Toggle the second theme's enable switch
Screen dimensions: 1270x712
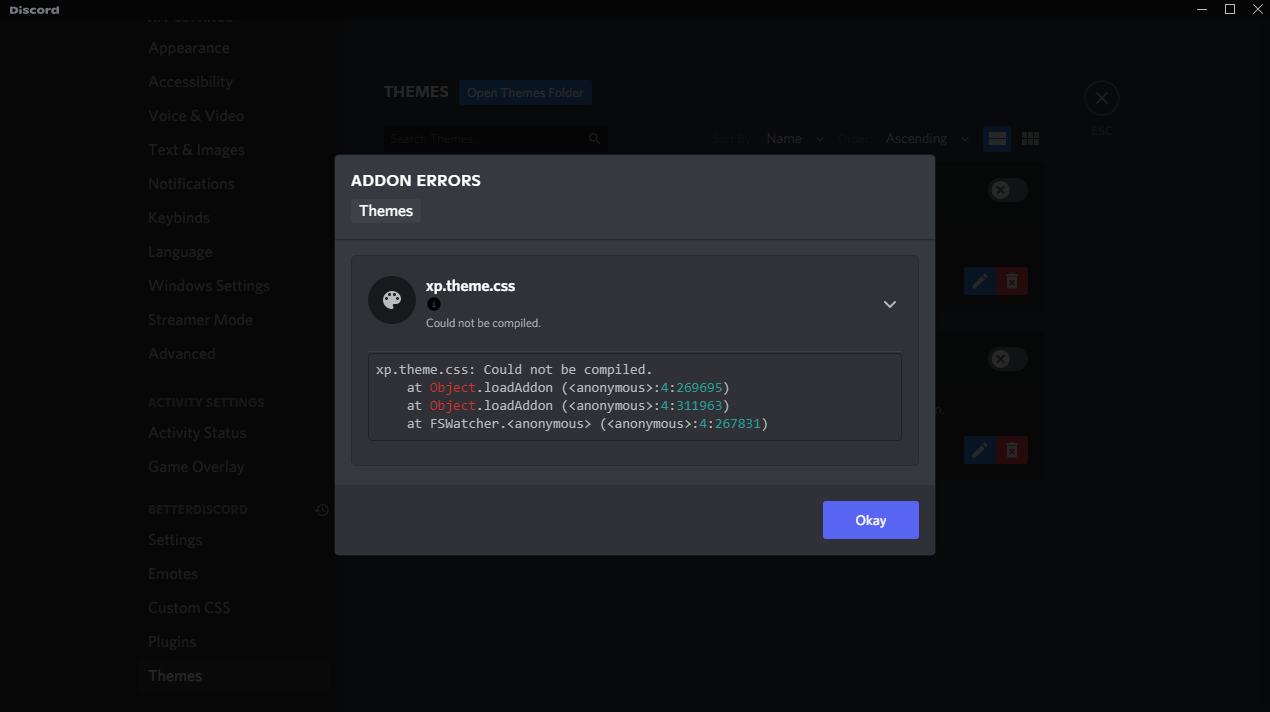pos(1008,359)
